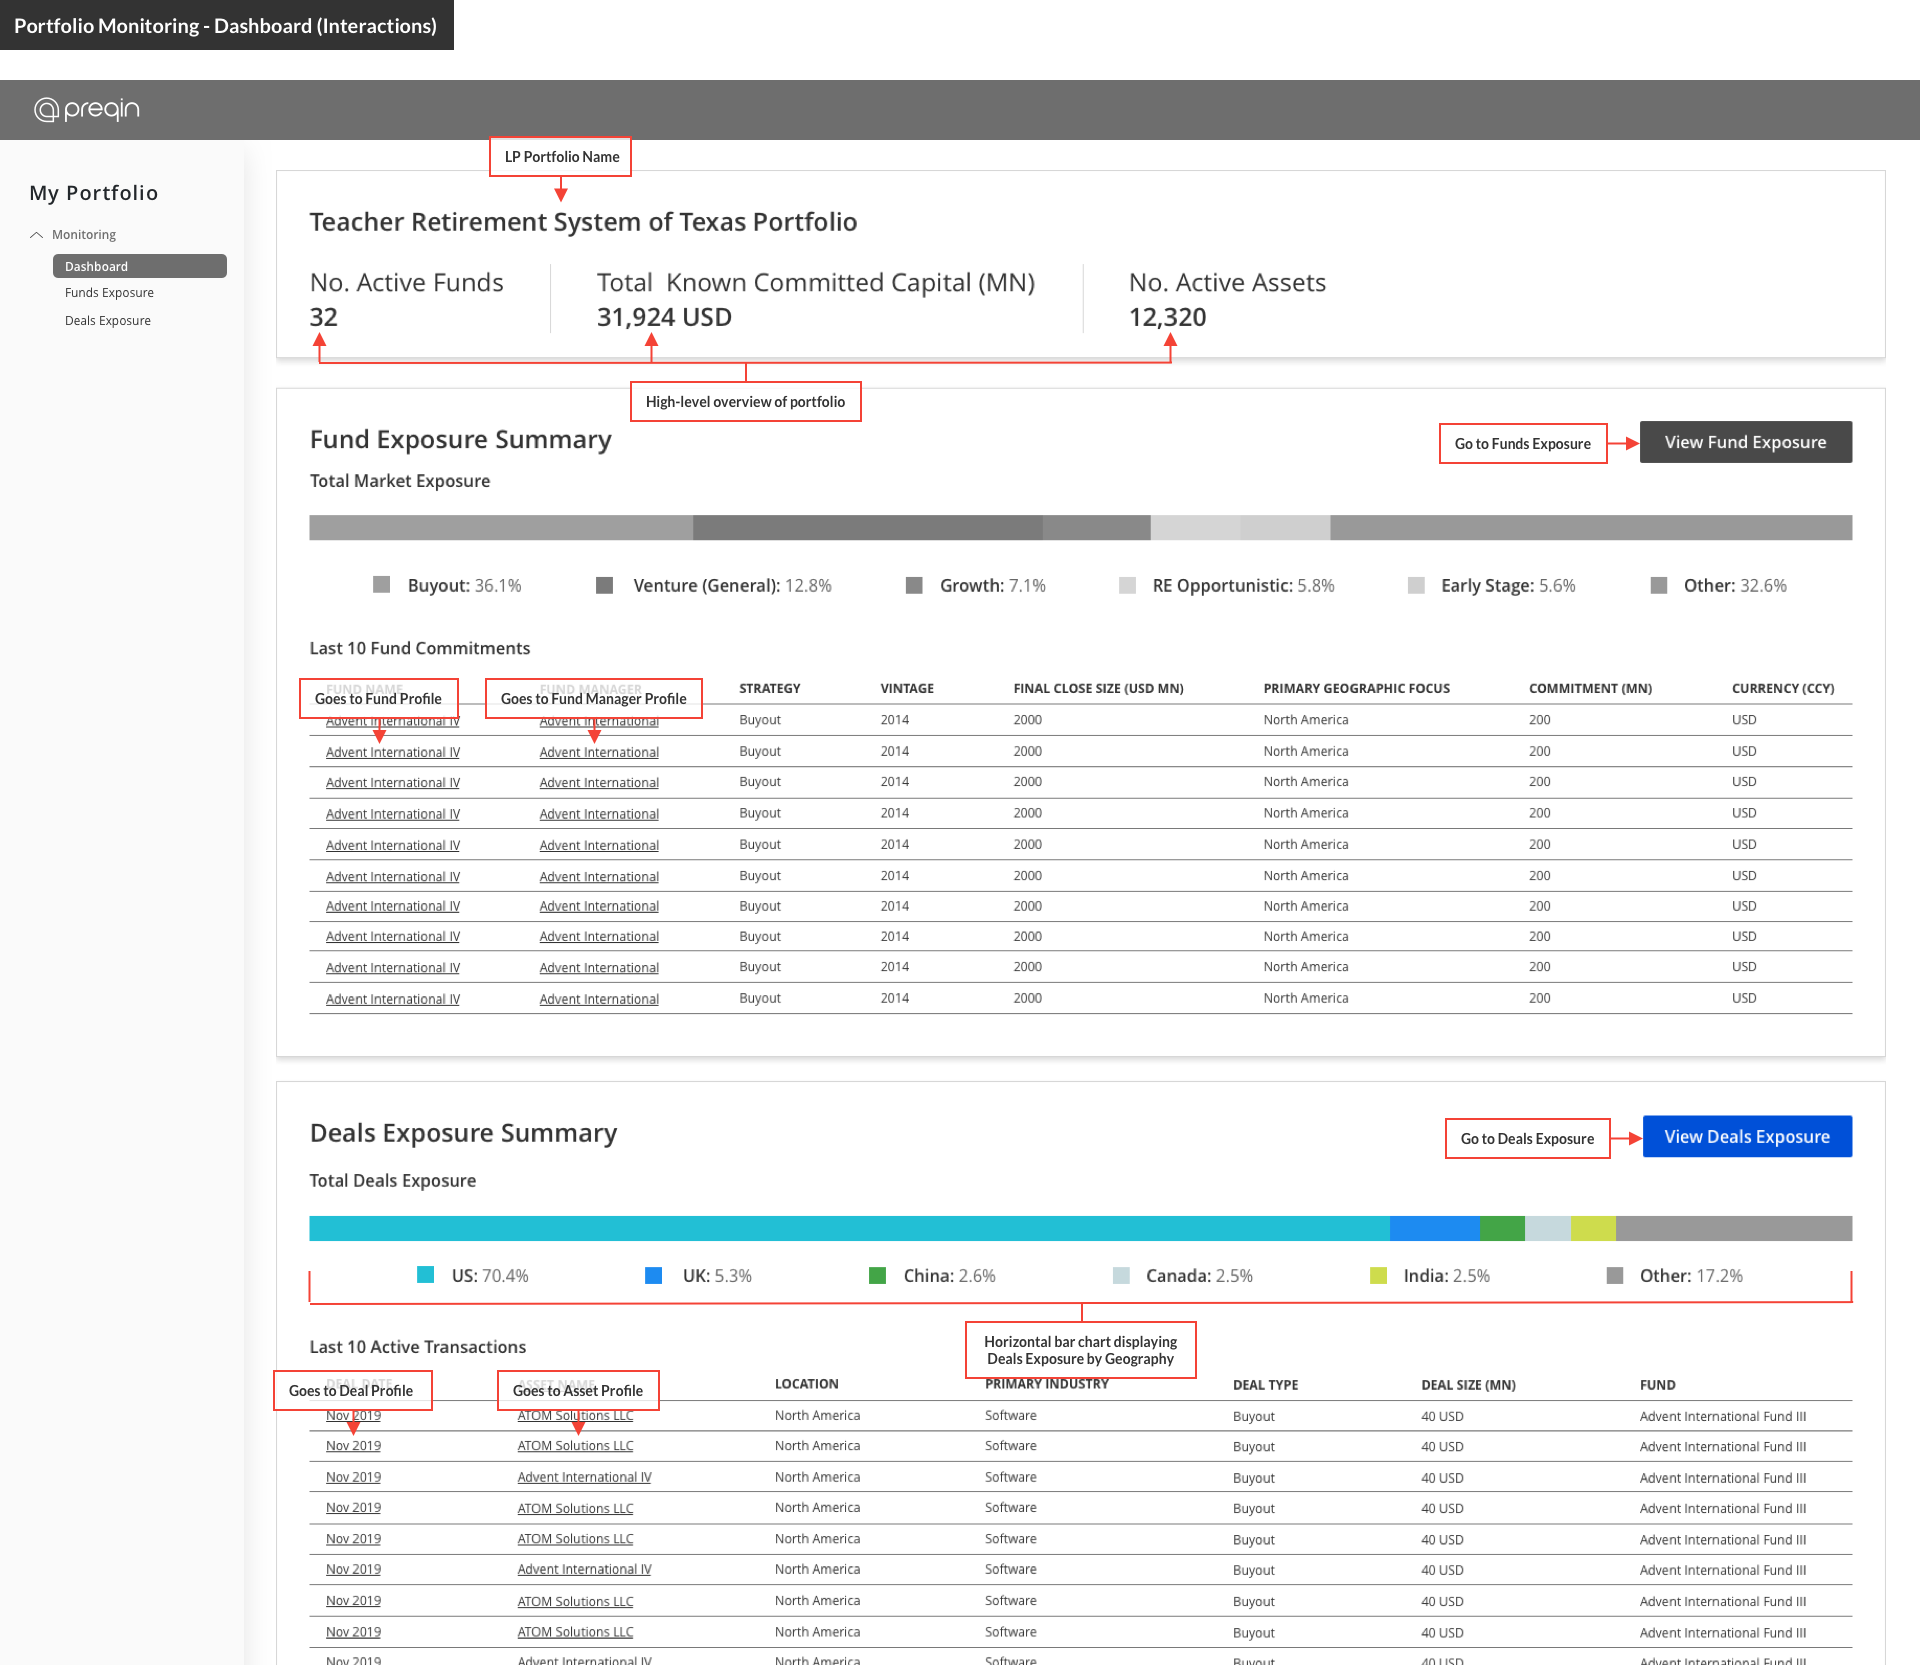Select Dashboard in the sidebar
This screenshot has width=1920, height=1665.
[139, 266]
